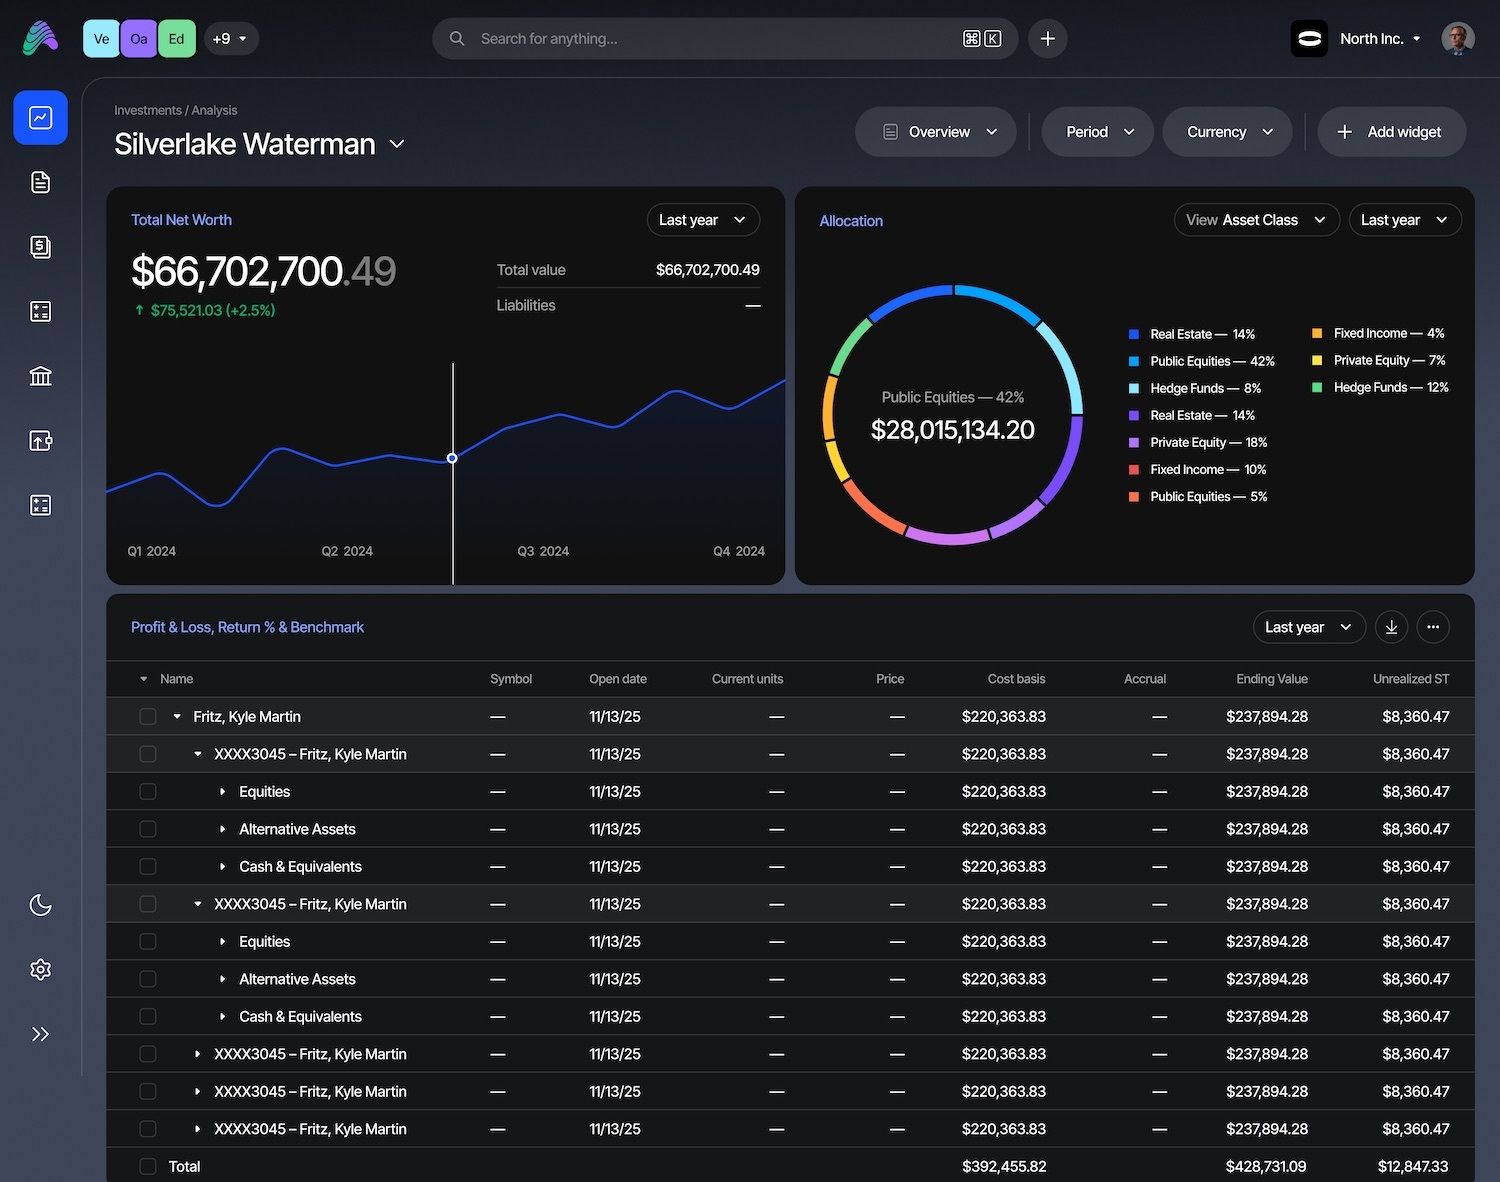This screenshot has width=1500, height=1182.
Task: Download Profit & Loss table data
Action: coord(1391,627)
